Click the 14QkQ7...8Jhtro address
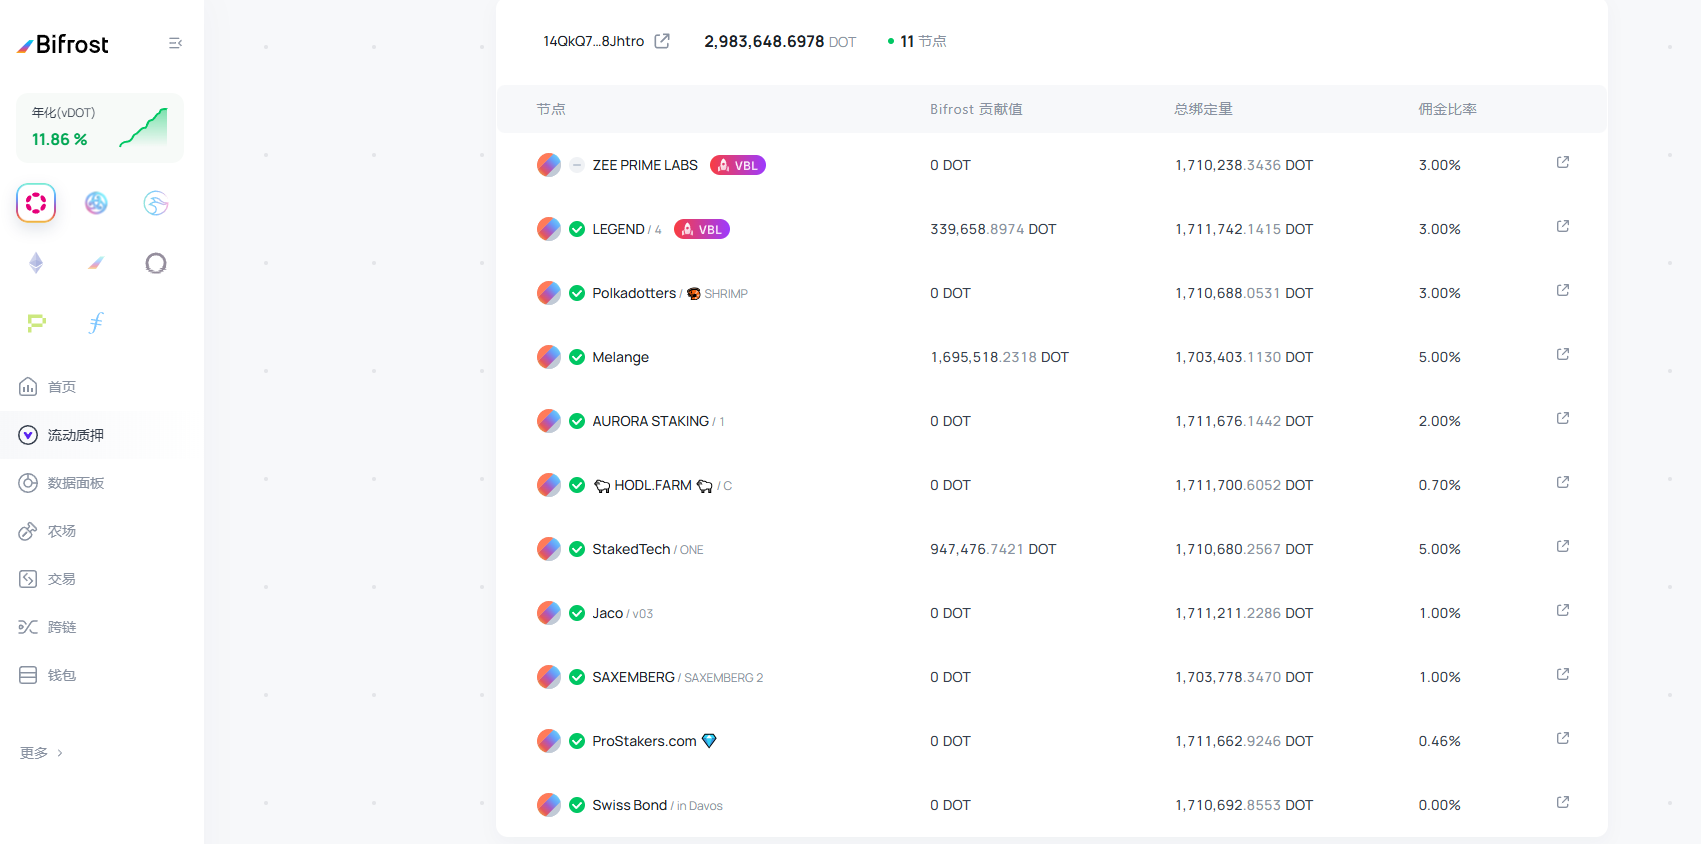This screenshot has height=844, width=1701. 594,41
